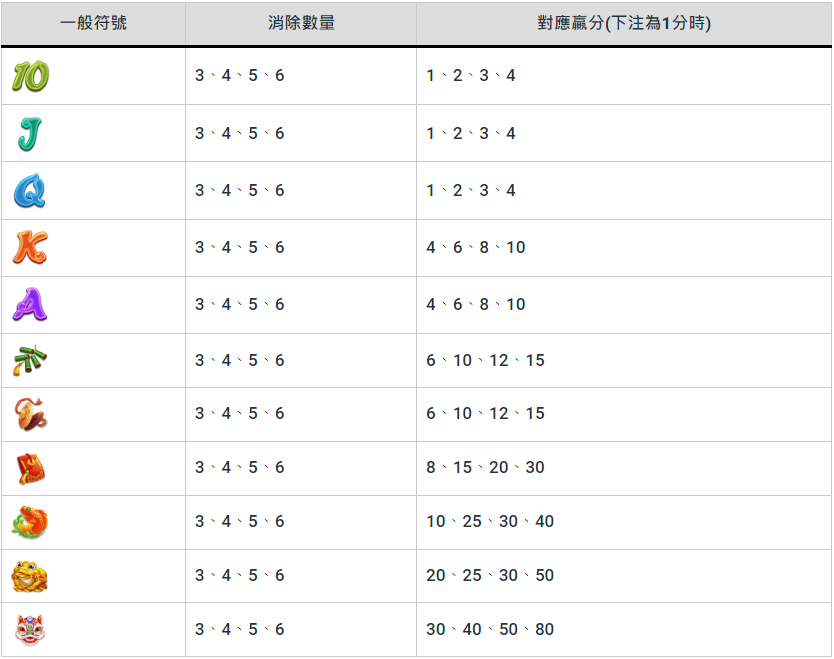Select the purple A symbol icon
The image size is (834, 659).
pos(30,304)
